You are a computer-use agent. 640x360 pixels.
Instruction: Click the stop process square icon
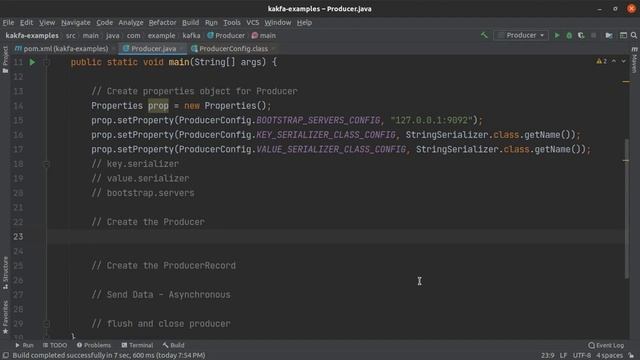[593, 36]
